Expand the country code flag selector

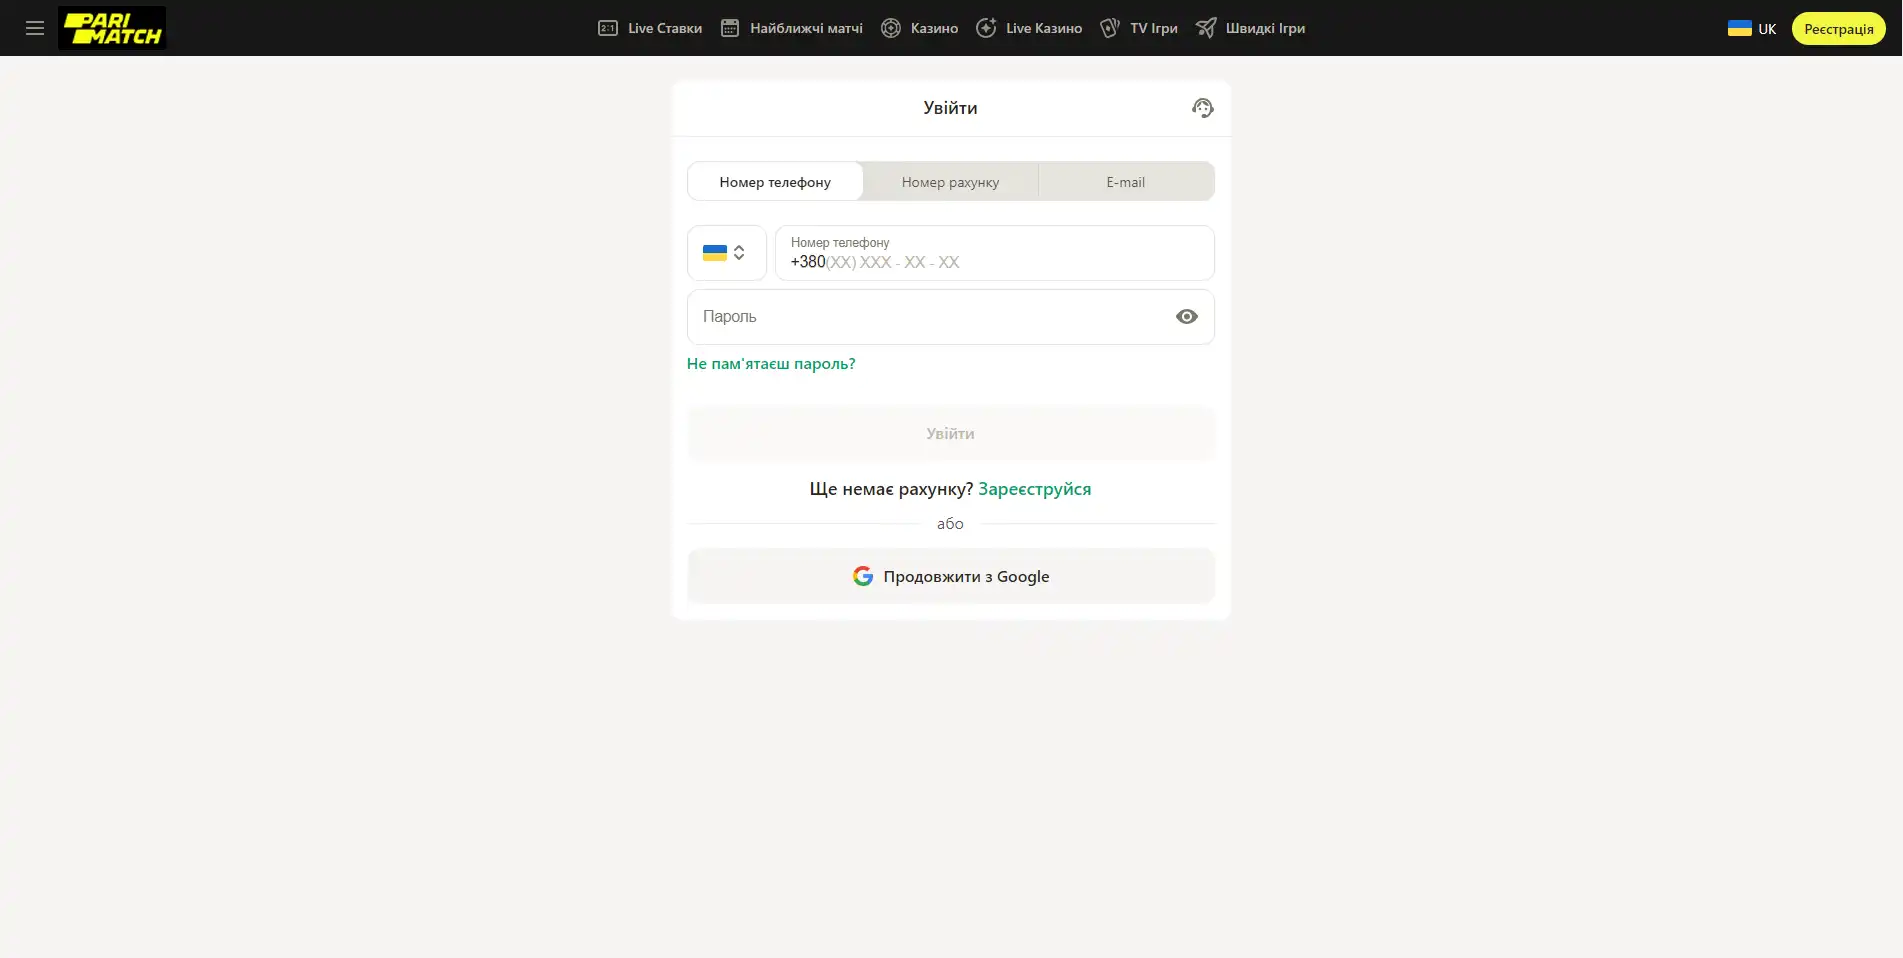[x=726, y=253]
